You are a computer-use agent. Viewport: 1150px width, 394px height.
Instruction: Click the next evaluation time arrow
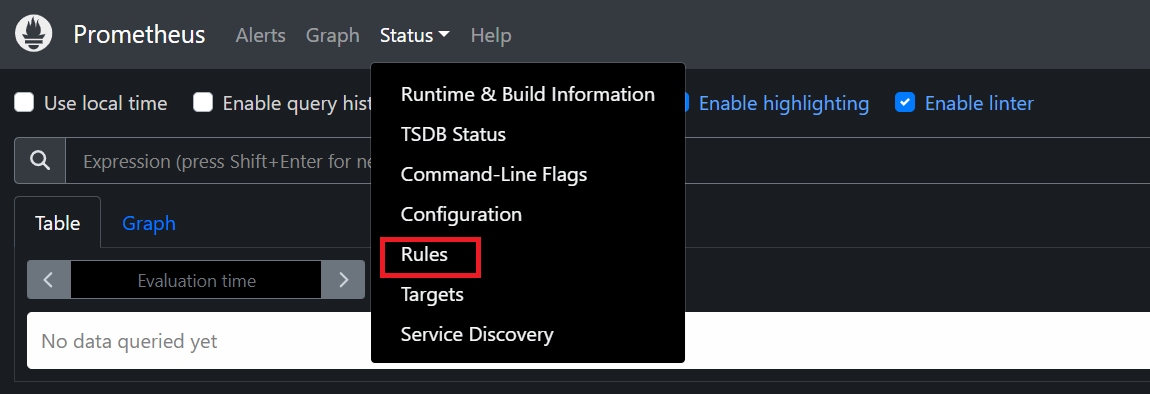coord(343,280)
